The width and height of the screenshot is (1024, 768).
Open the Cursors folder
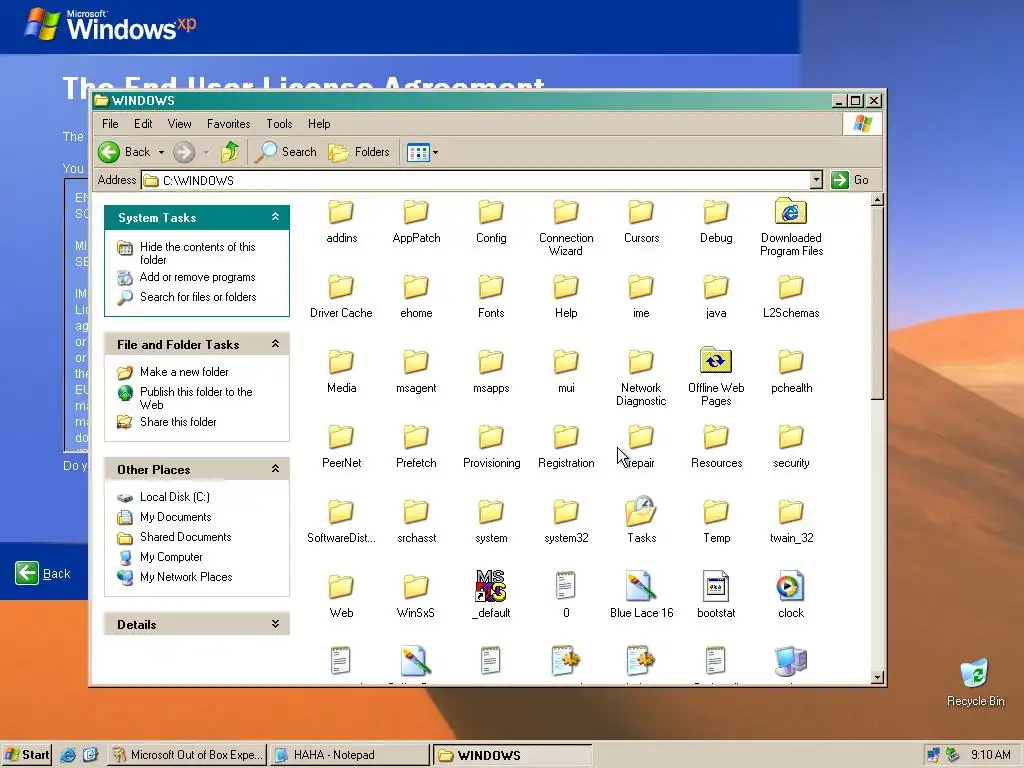coord(641,221)
